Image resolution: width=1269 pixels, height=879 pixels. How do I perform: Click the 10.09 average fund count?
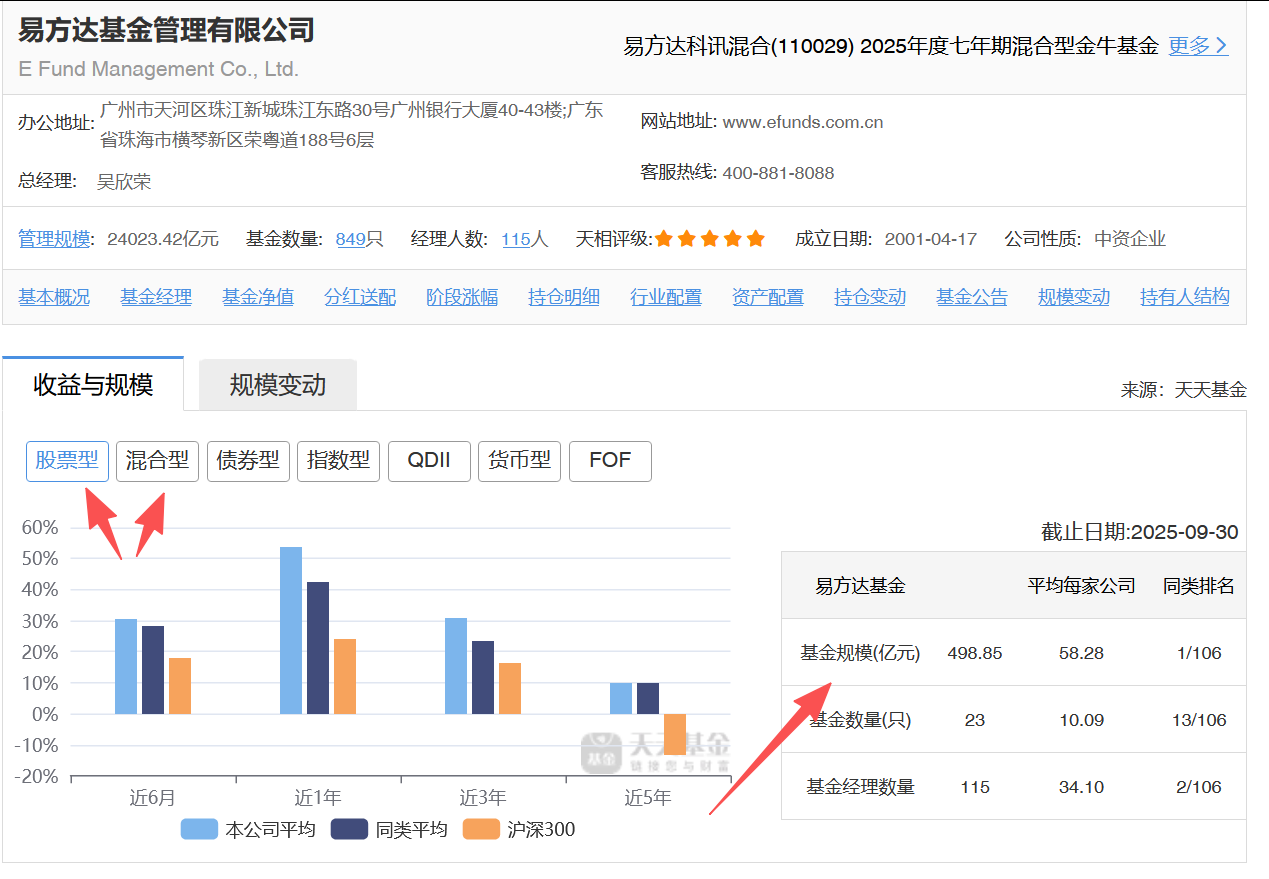point(1081,720)
